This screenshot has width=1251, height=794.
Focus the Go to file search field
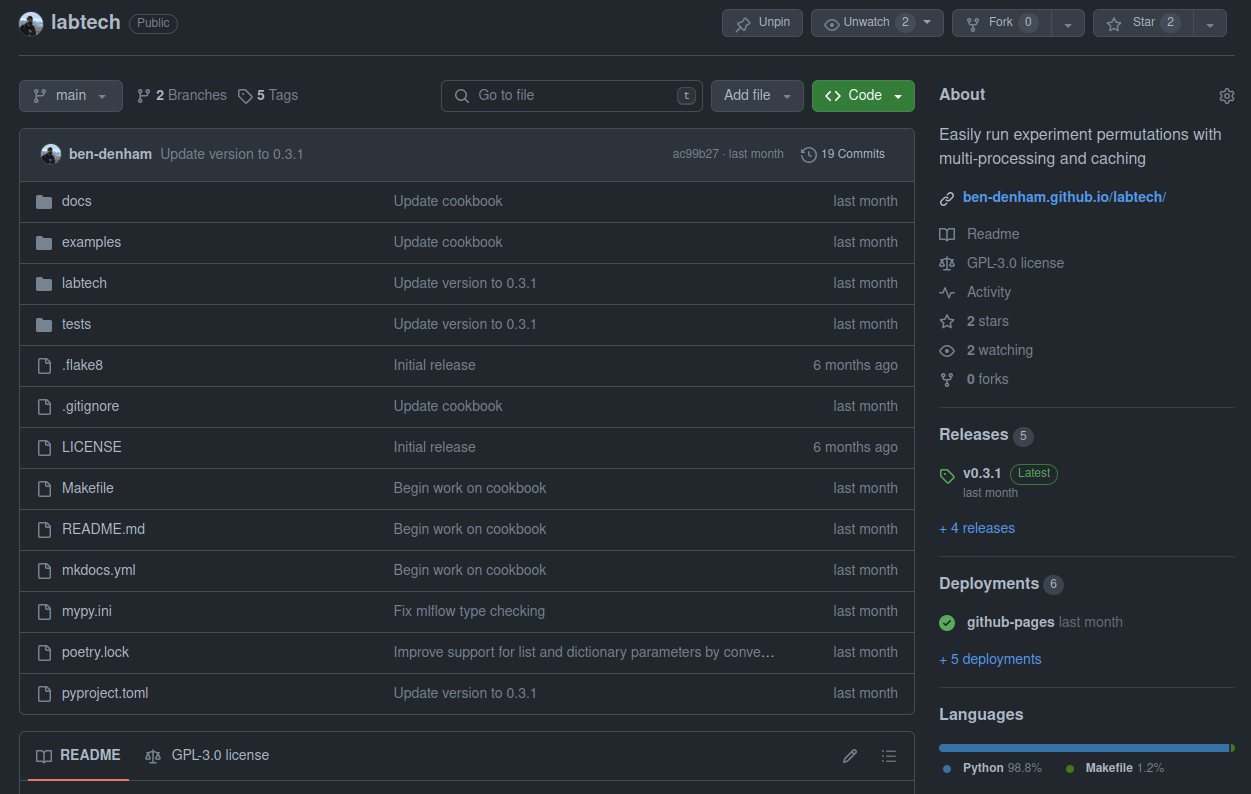click(x=572, y=96)
